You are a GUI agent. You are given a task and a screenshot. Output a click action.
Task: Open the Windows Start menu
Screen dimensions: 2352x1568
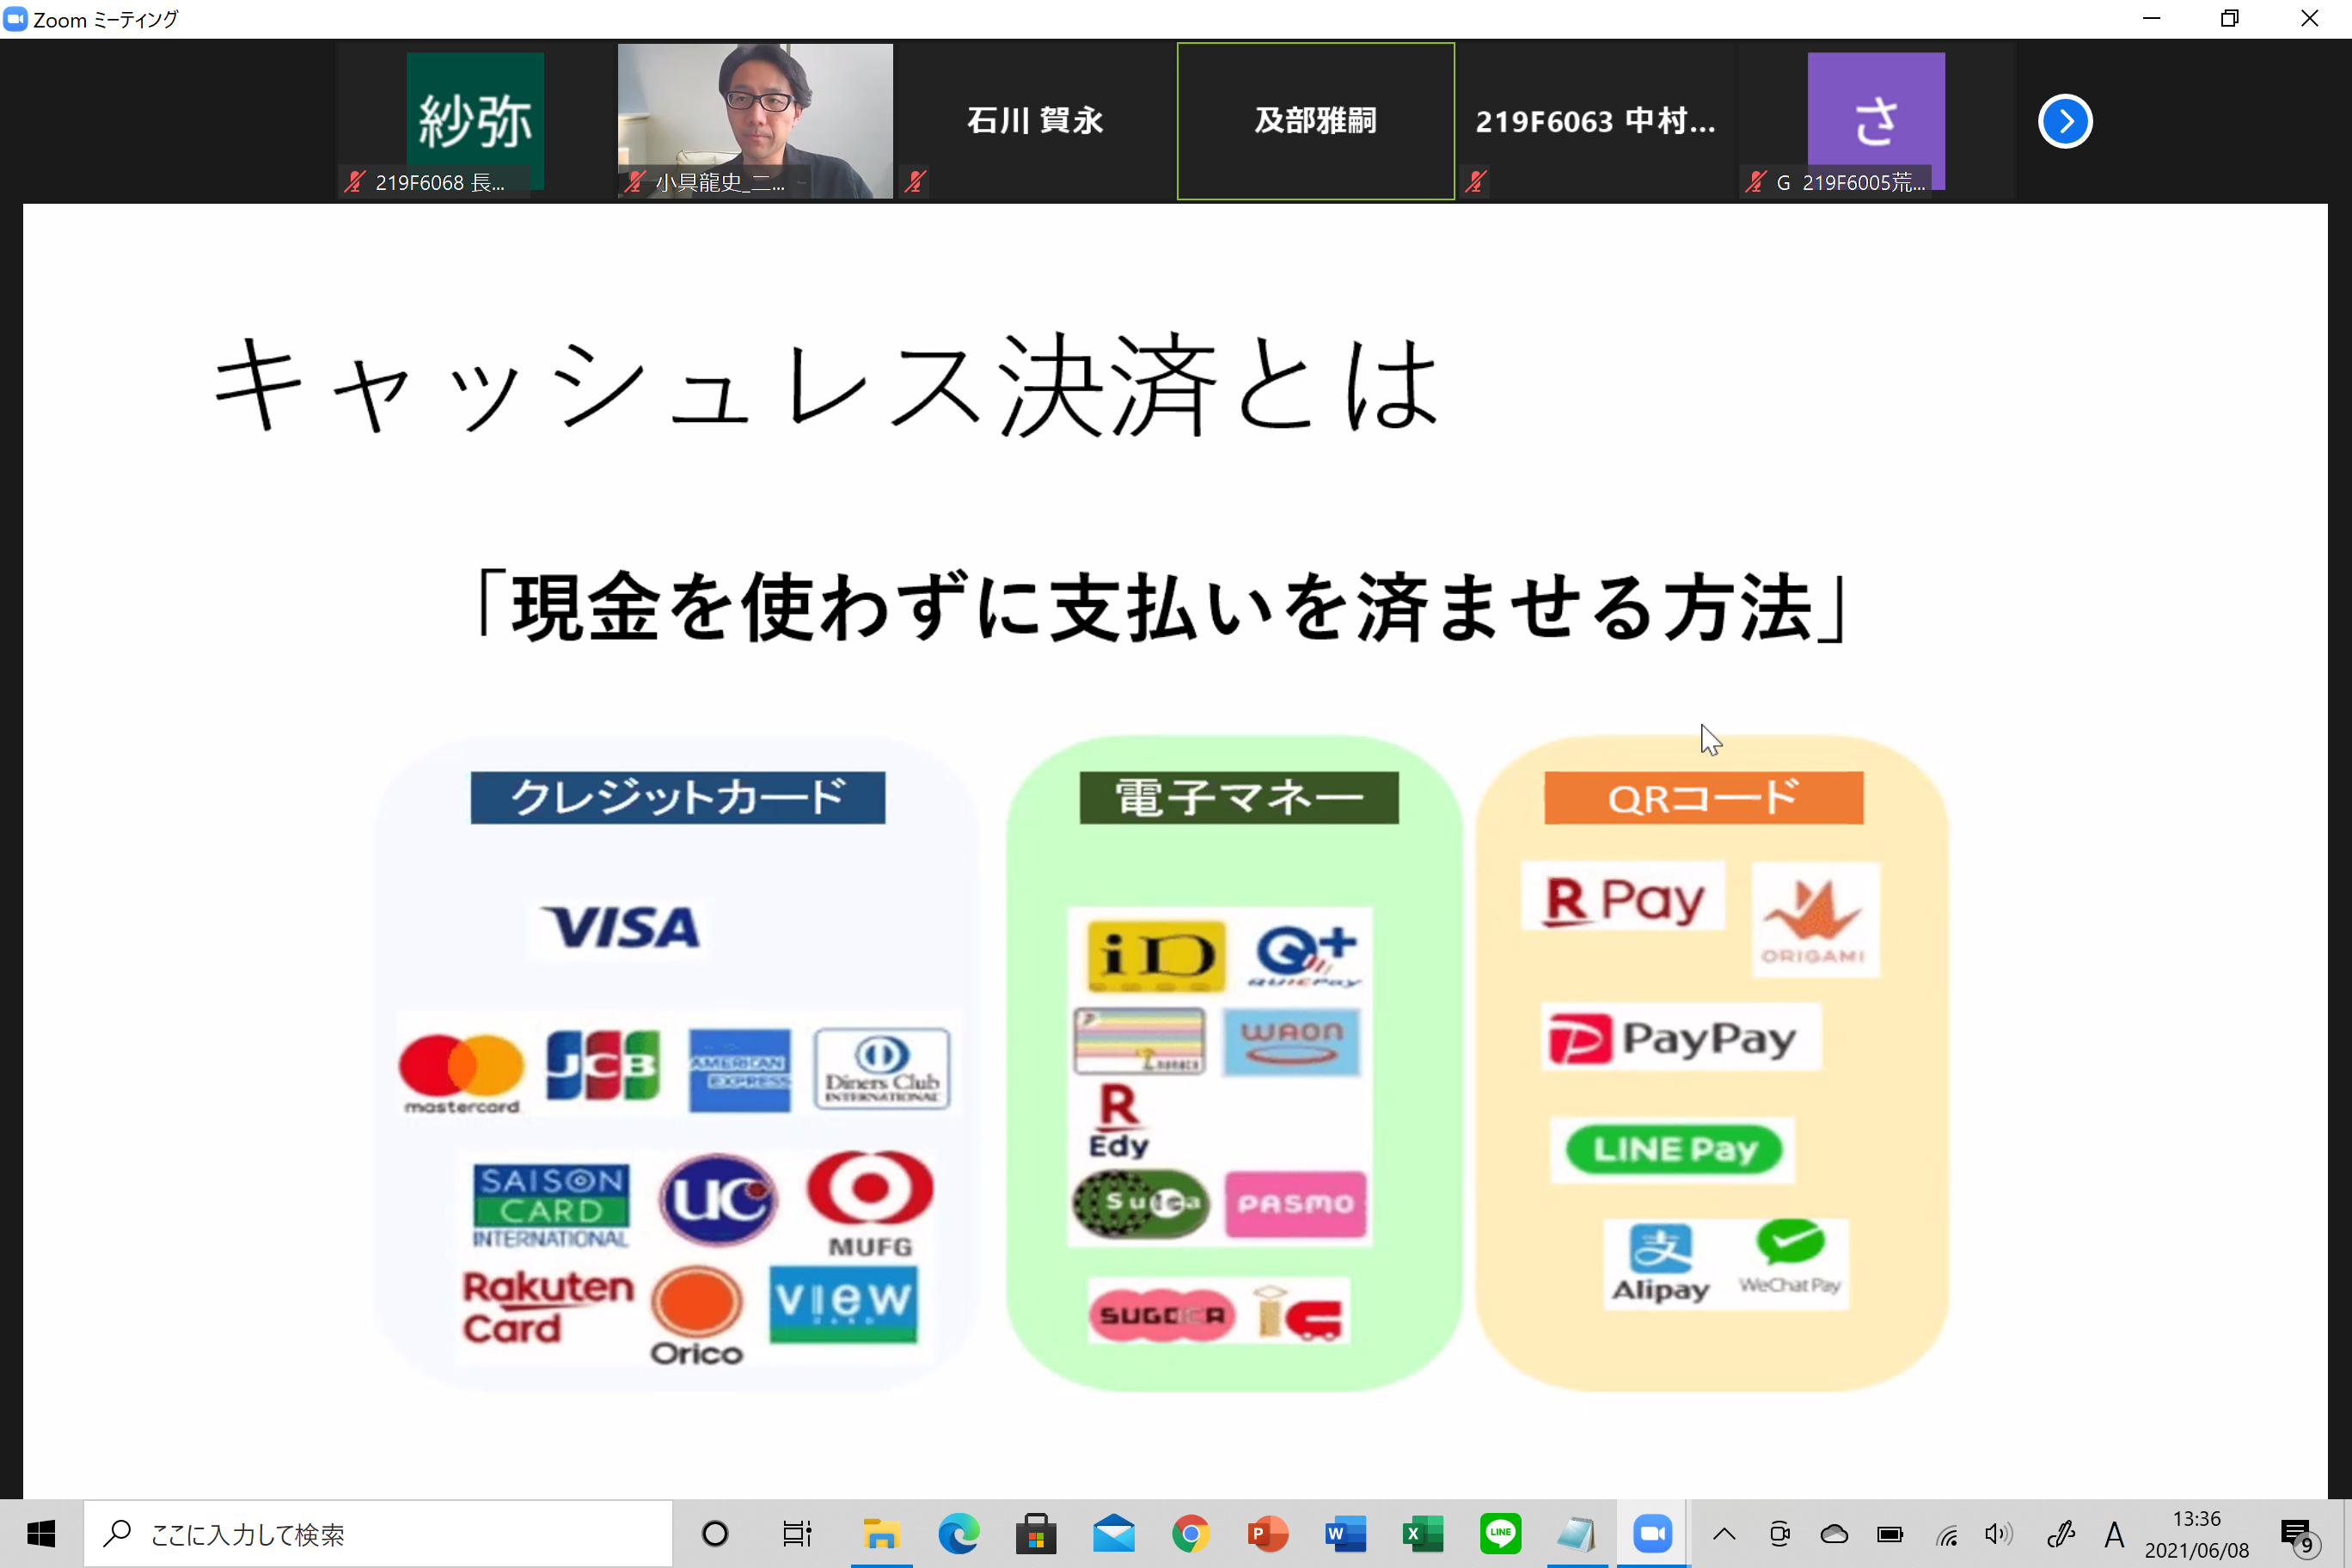41,1533
